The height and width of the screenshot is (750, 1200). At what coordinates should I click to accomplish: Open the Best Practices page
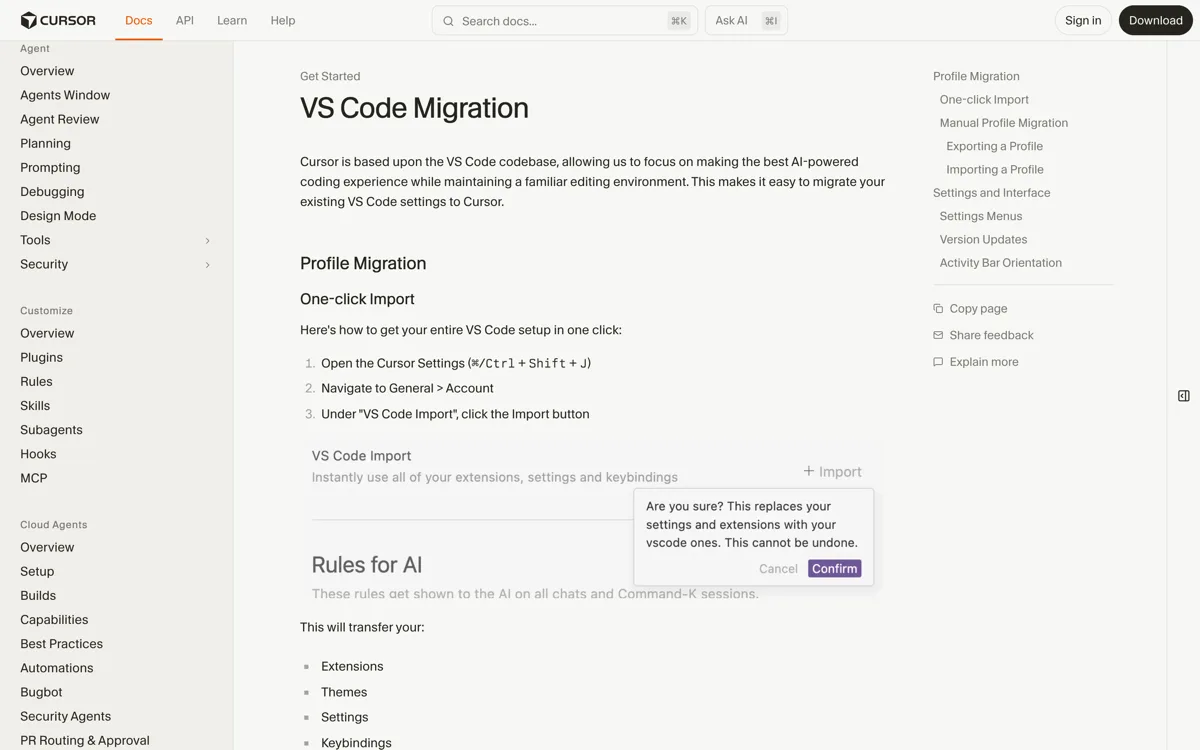pyautogui.click(x=61, y=644)
